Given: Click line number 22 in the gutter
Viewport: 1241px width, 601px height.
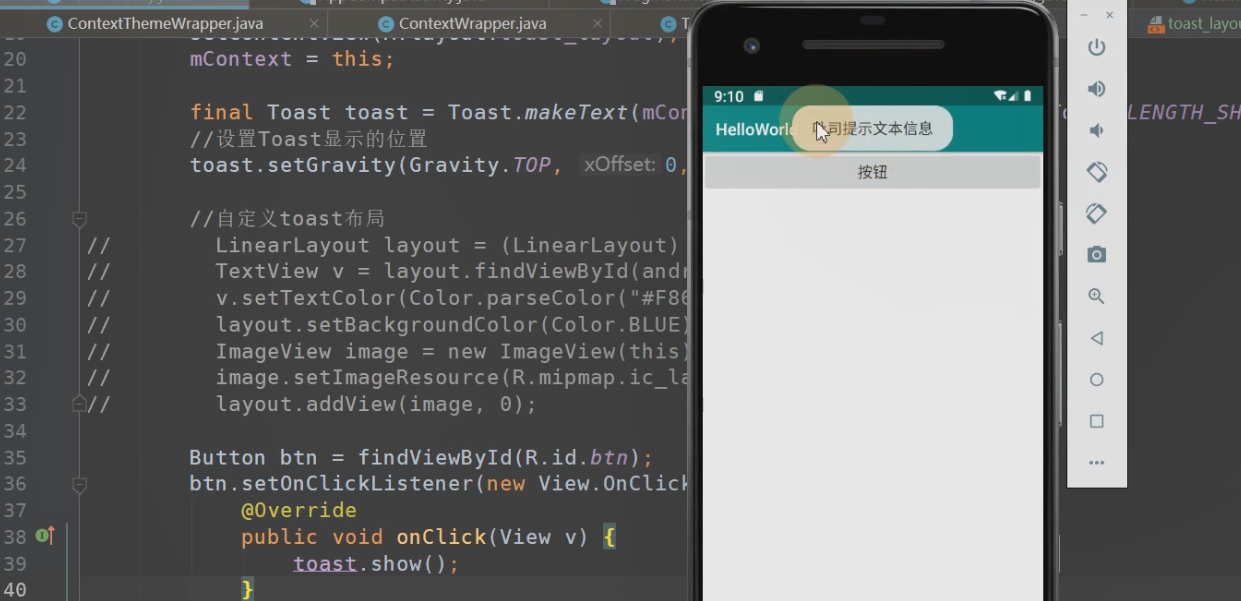Looking at the screenshot, I should pos(15,112).
